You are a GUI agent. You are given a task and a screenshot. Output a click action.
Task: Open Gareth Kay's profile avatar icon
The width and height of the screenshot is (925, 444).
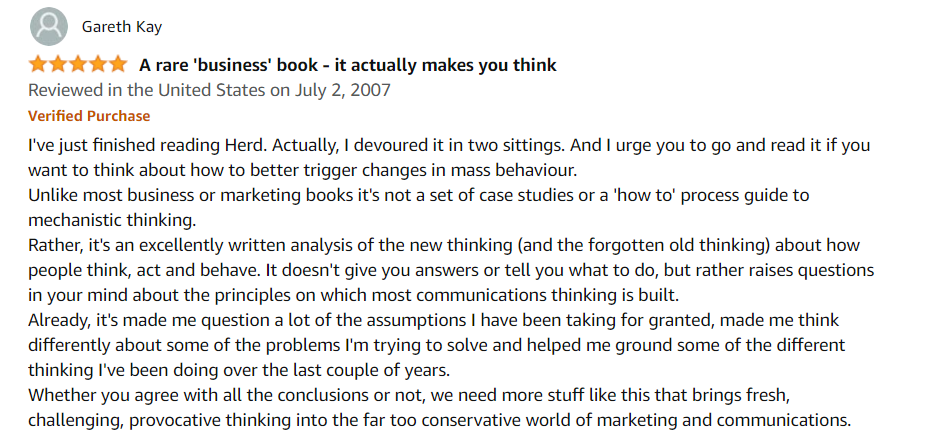48,27
